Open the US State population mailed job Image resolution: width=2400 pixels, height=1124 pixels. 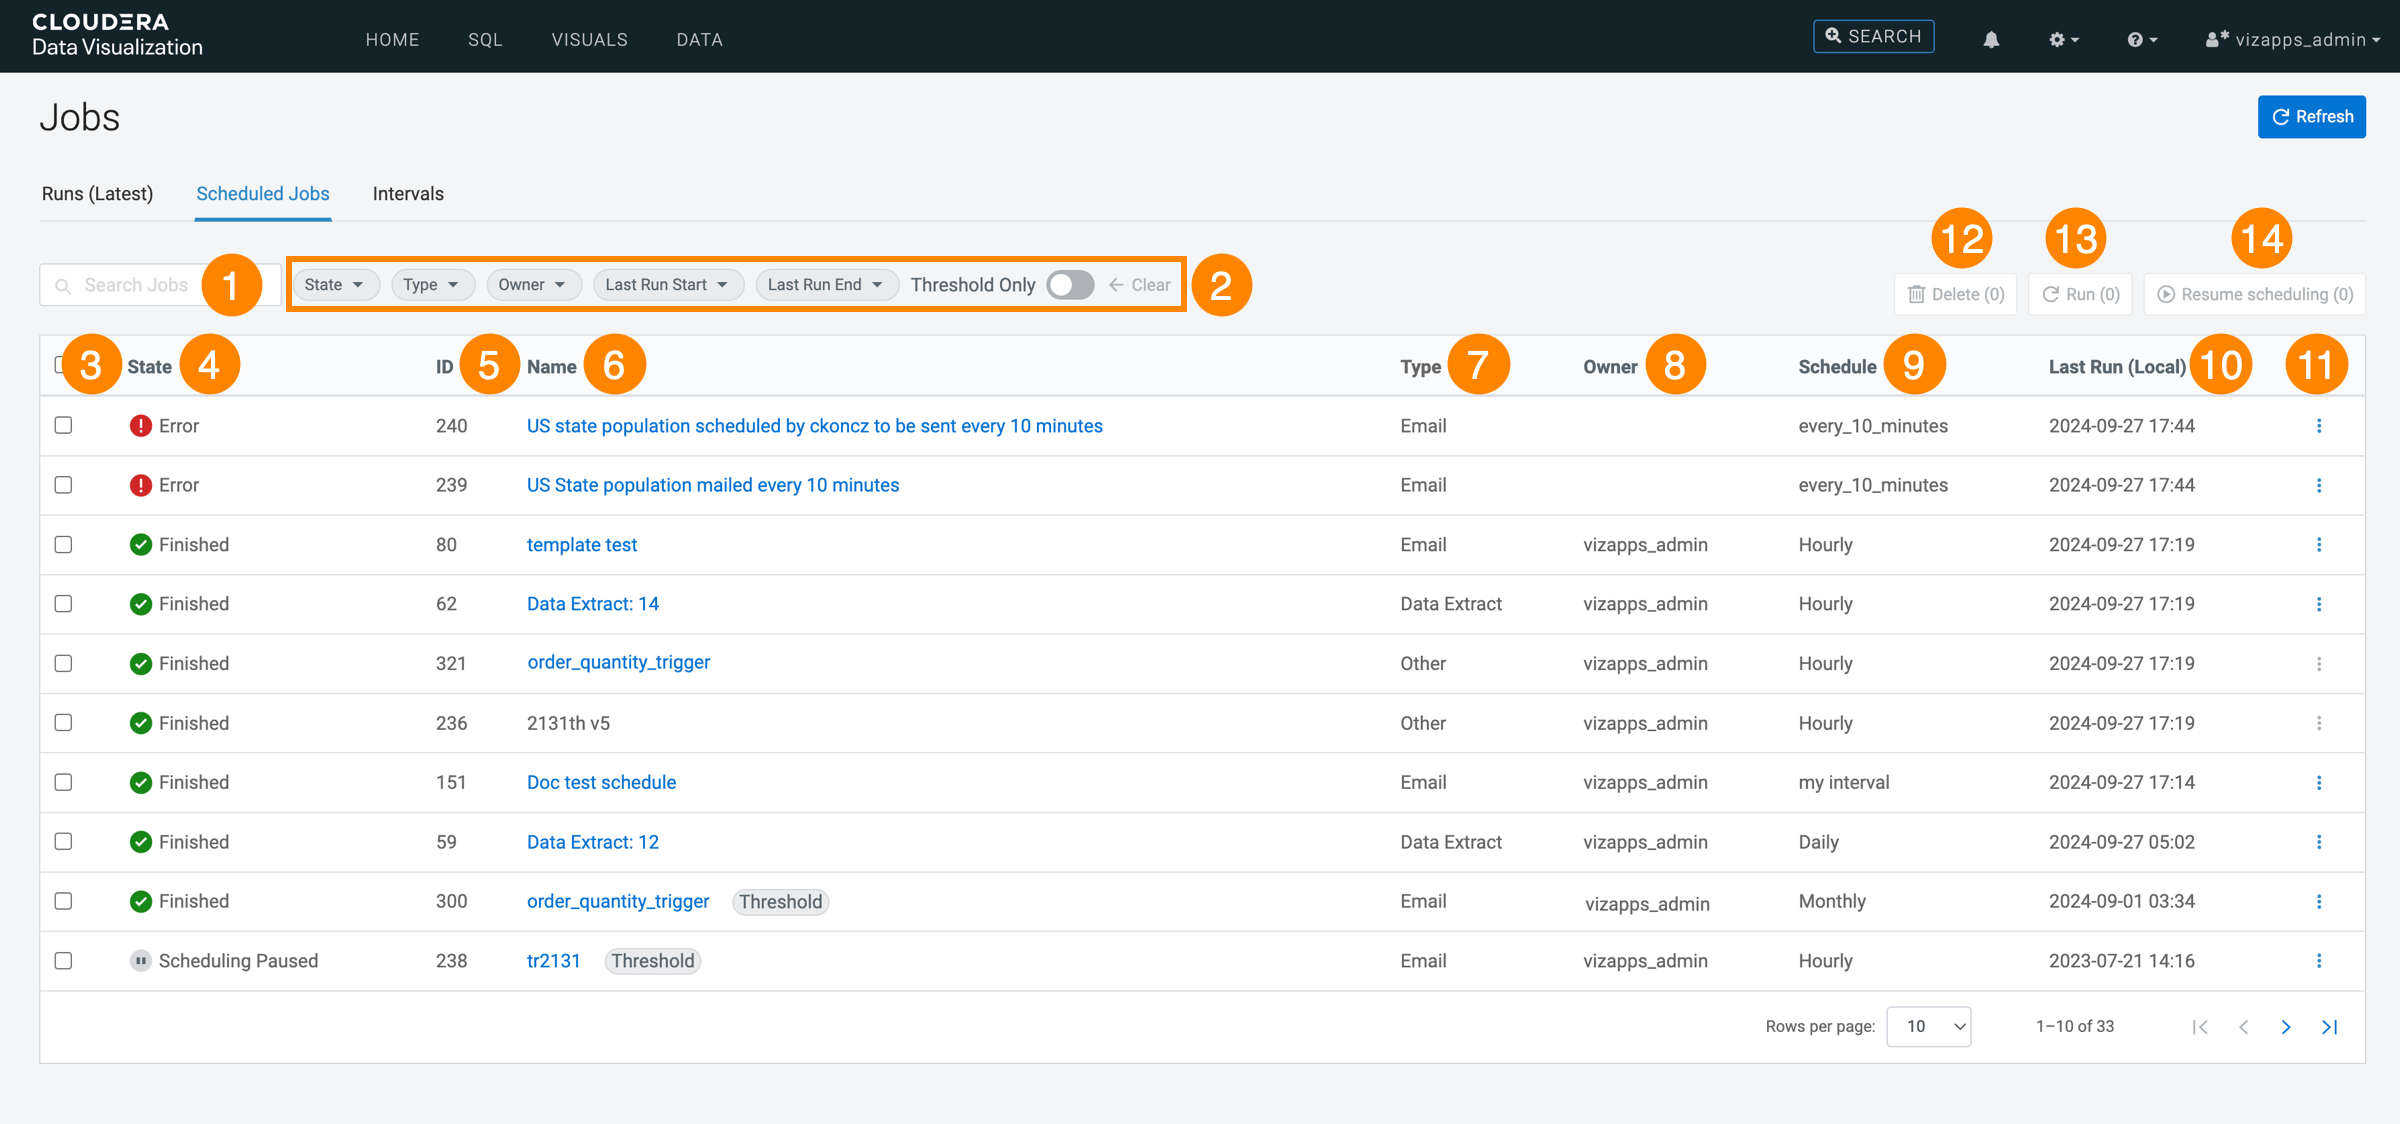pyautogui.click(x=713, y=485)
